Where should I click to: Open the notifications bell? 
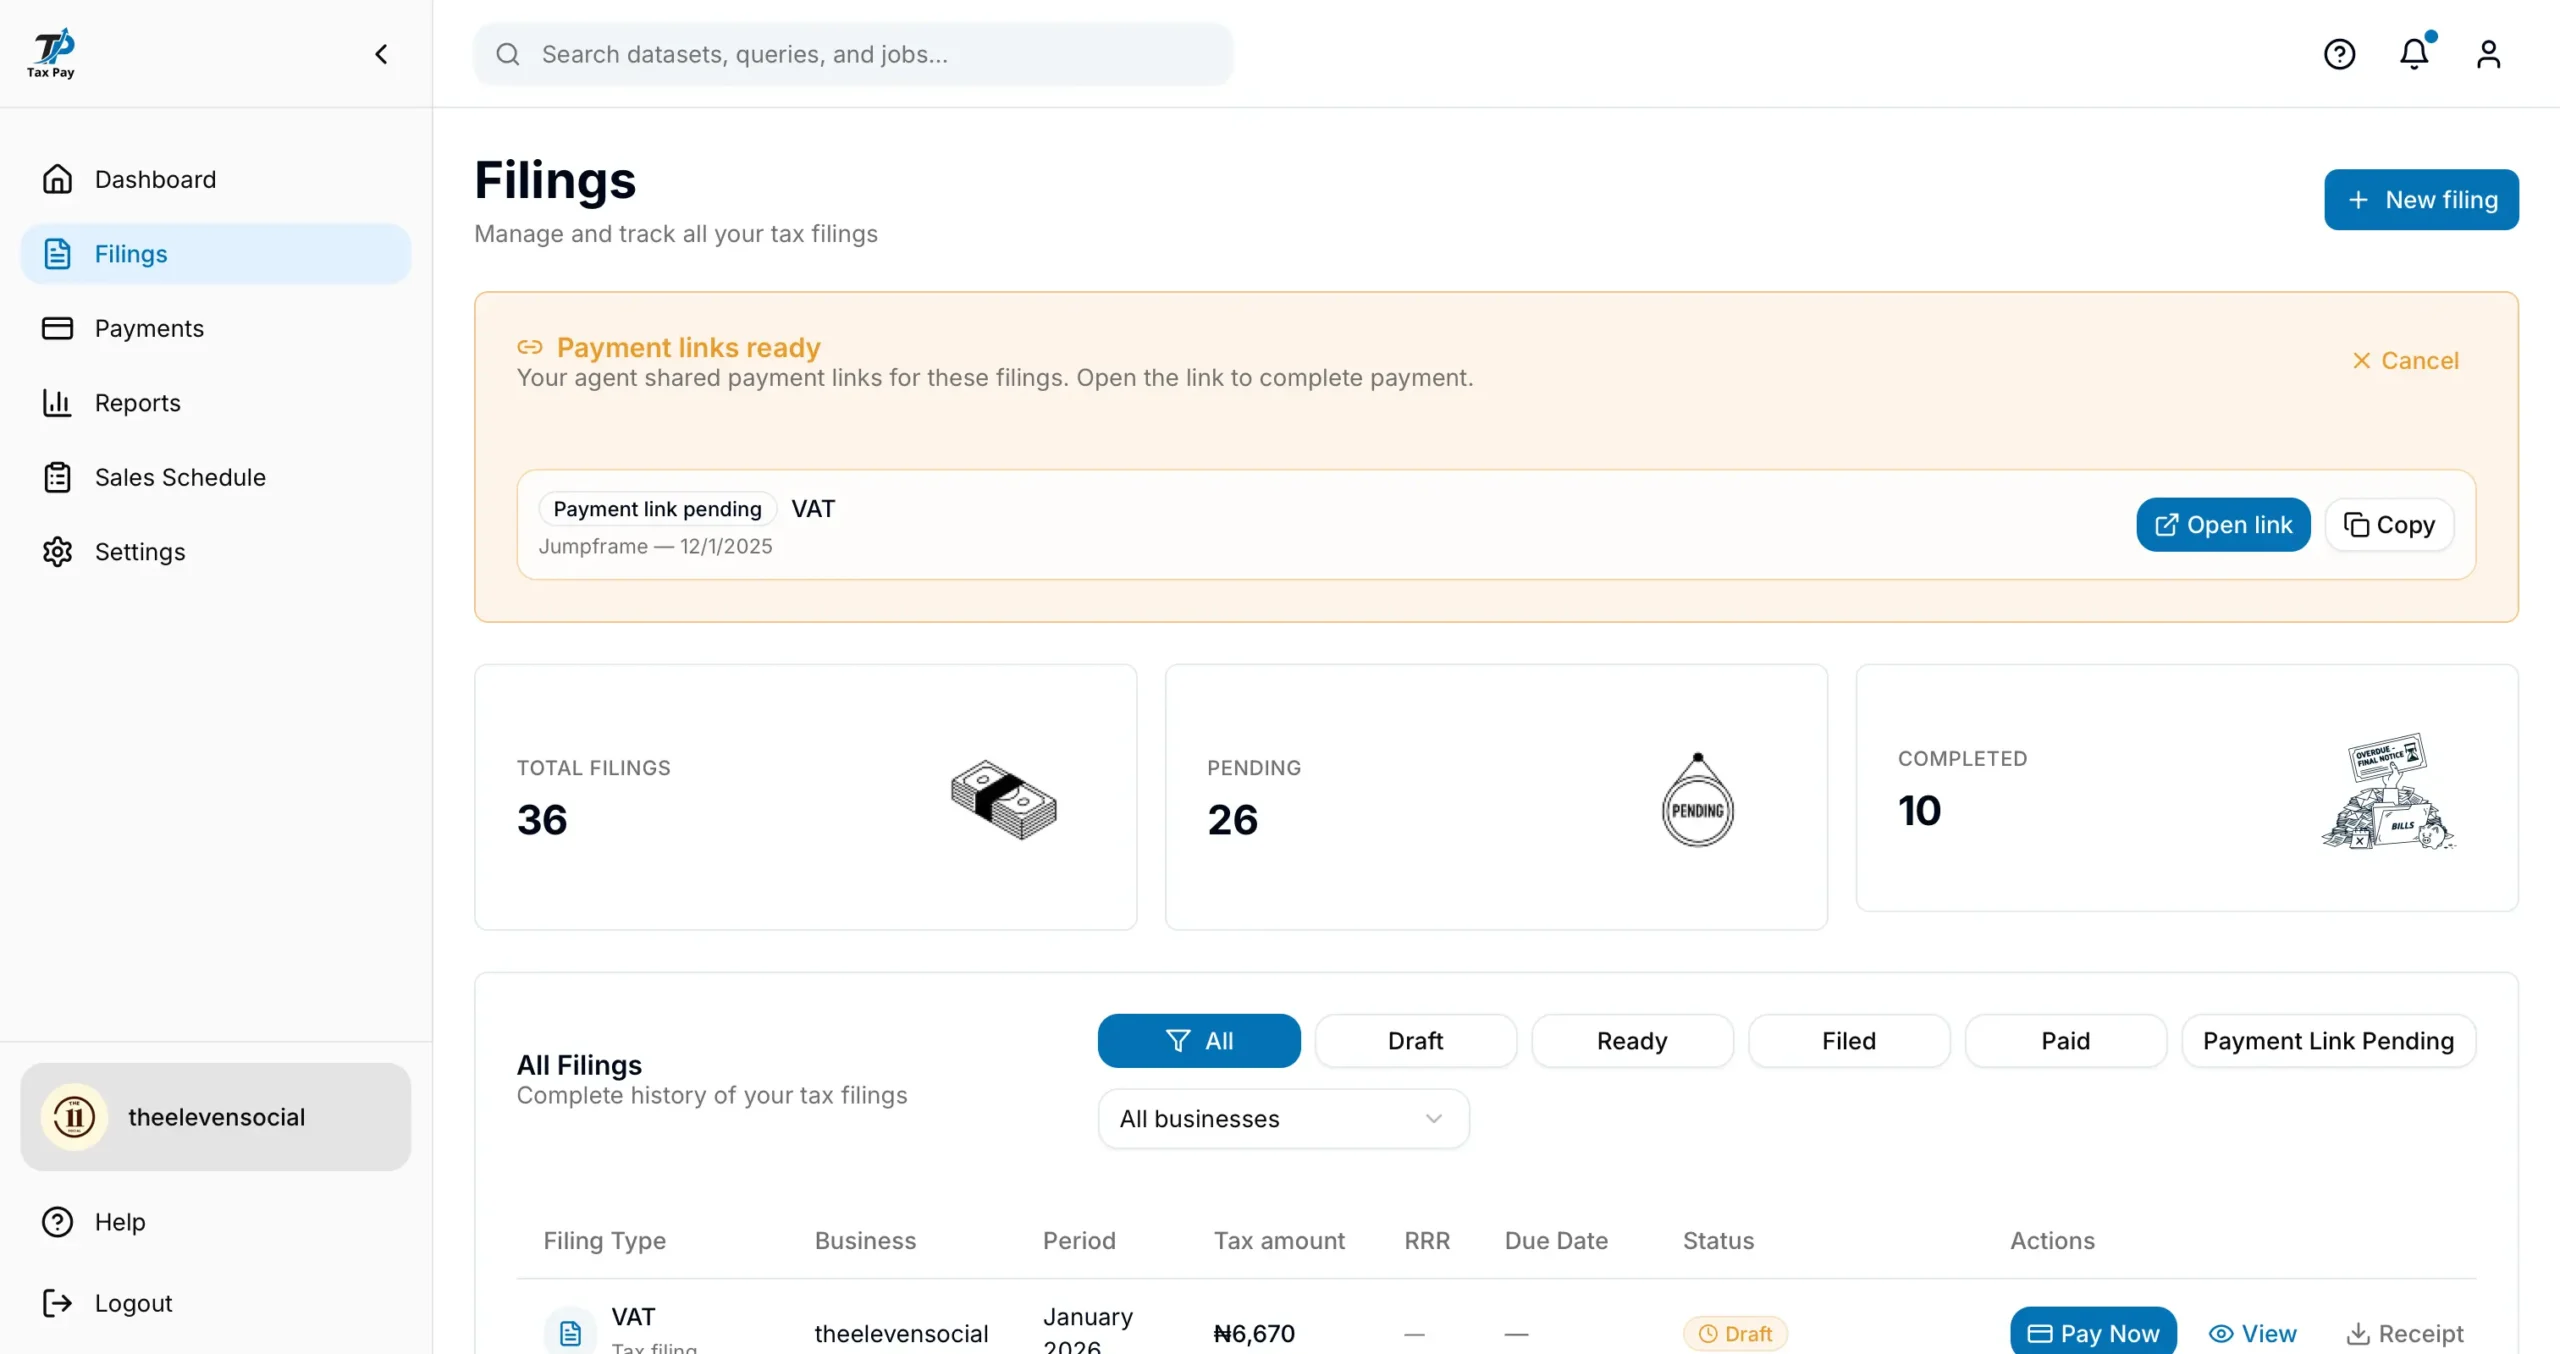coord(2414,54)
